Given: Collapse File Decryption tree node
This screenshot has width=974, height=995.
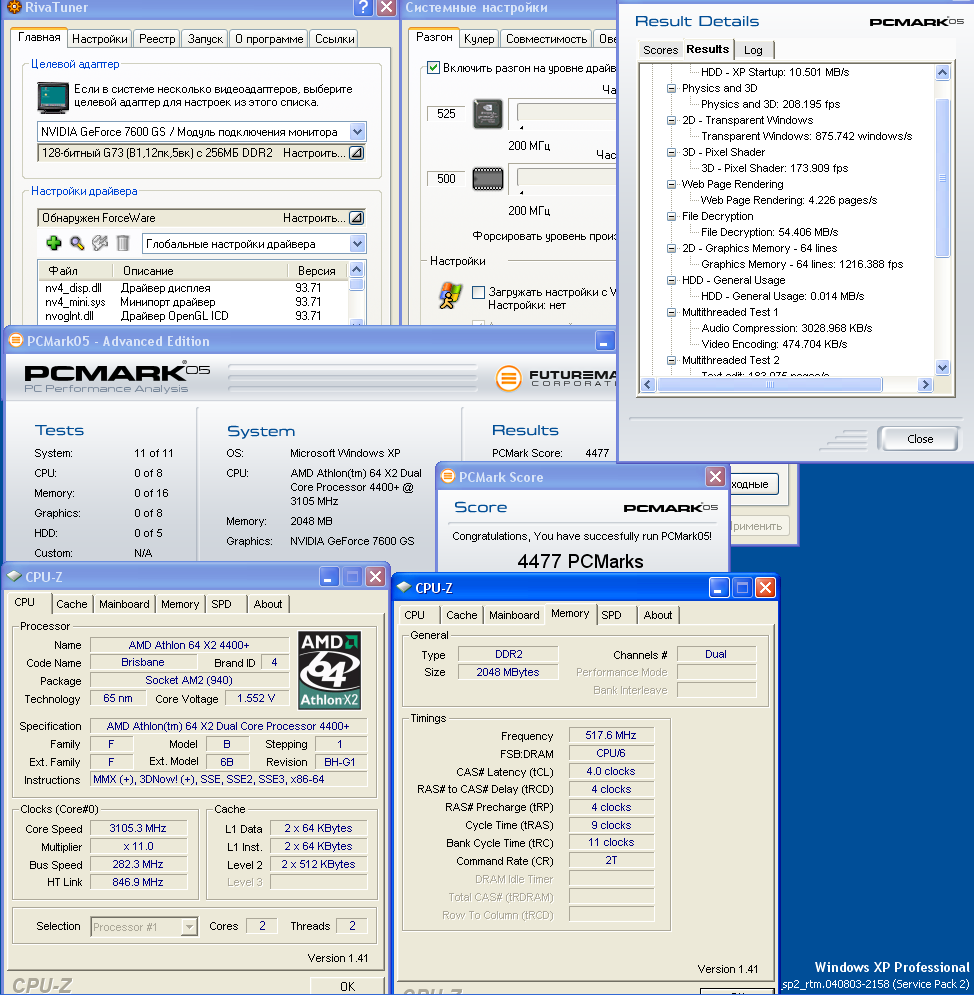Looking at the screenshot, I should (x=671, y=216).
